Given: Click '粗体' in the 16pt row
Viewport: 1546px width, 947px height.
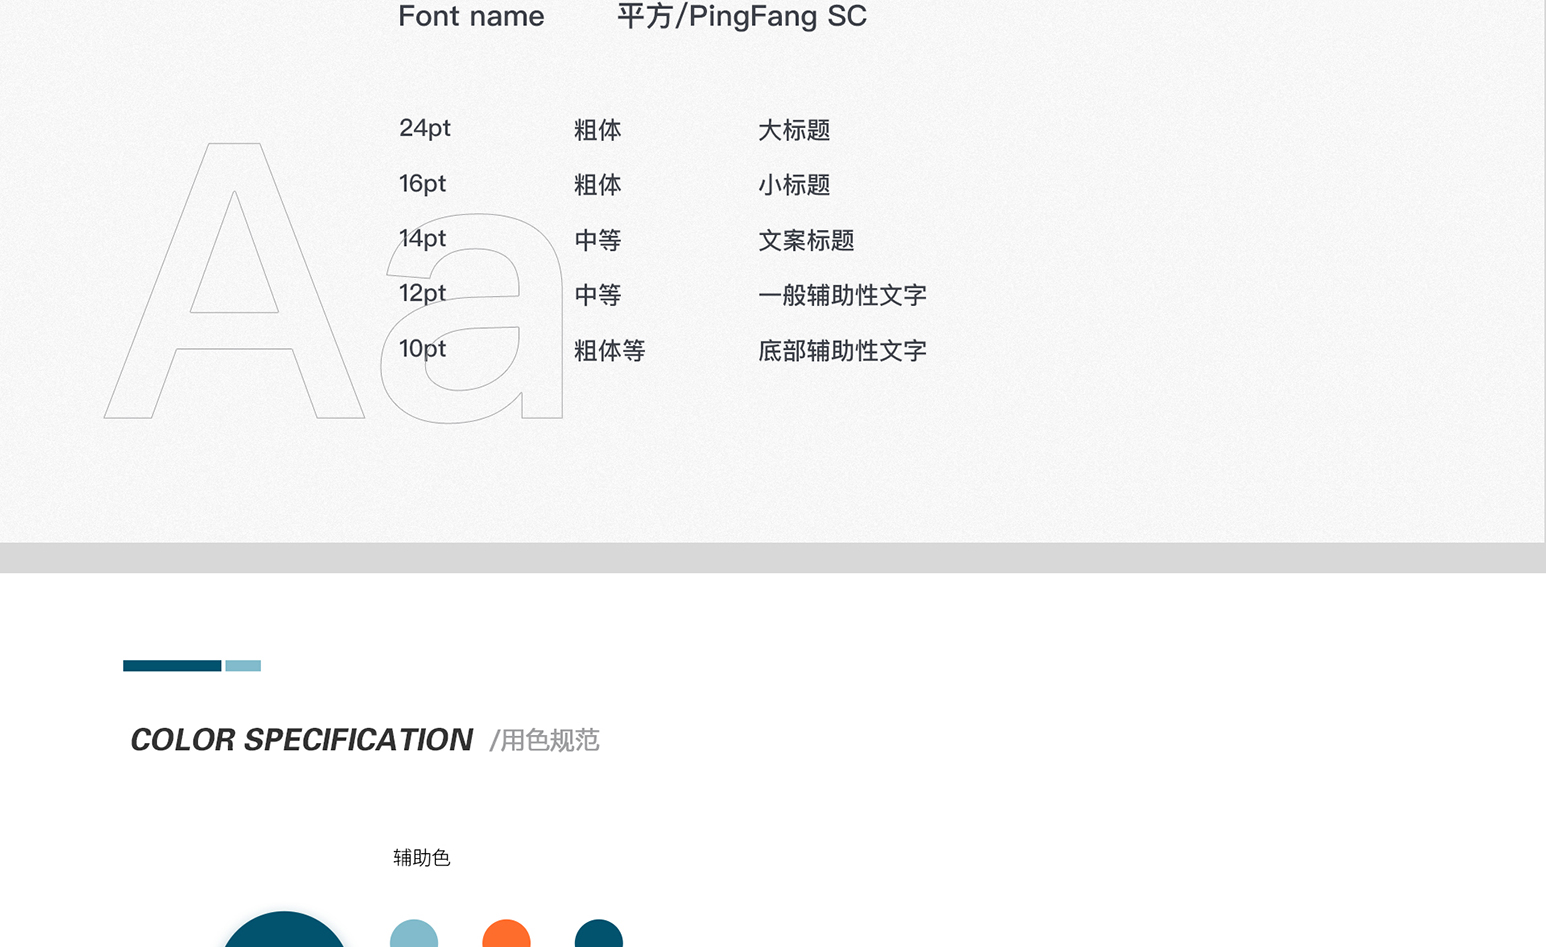Looking at the screenshot, I should point(598,185).
